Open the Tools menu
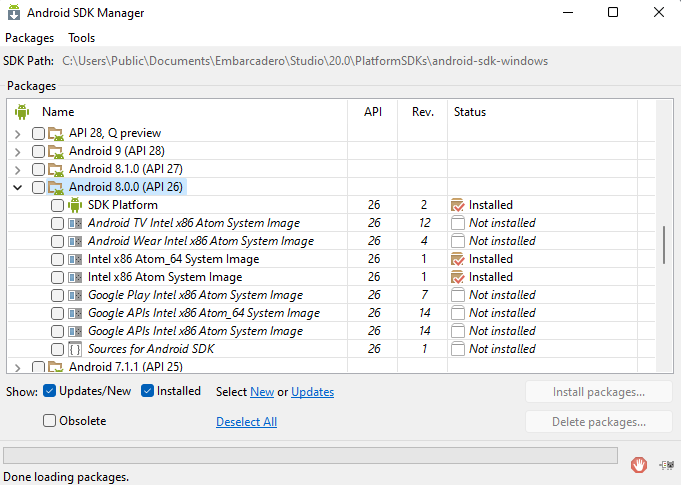 [81, 38]
